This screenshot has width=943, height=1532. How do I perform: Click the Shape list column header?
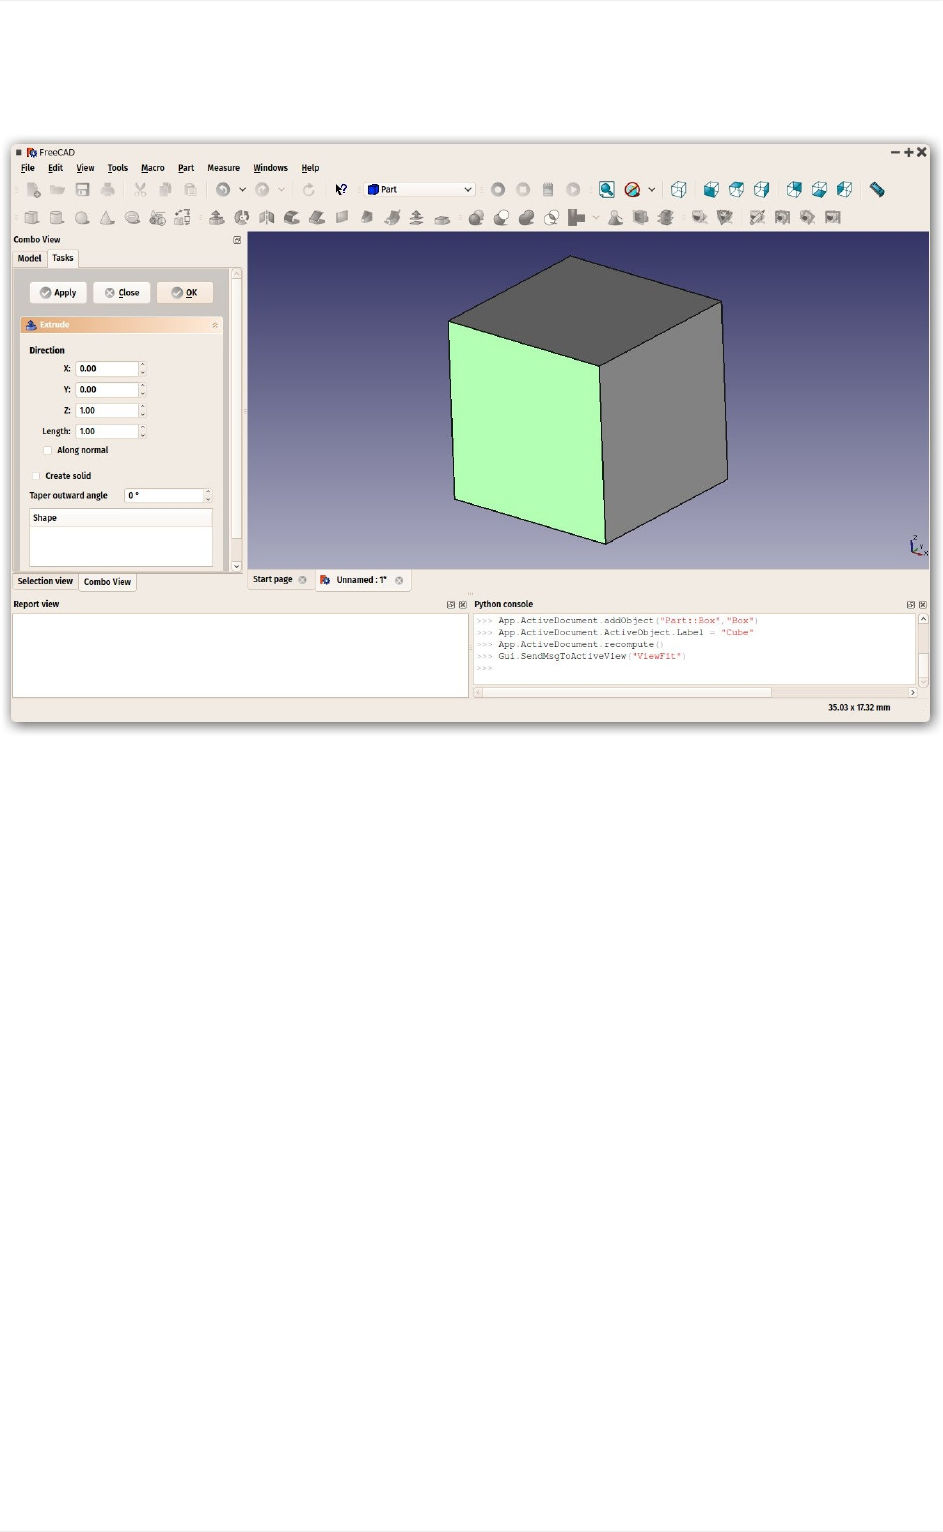(121, 518)
